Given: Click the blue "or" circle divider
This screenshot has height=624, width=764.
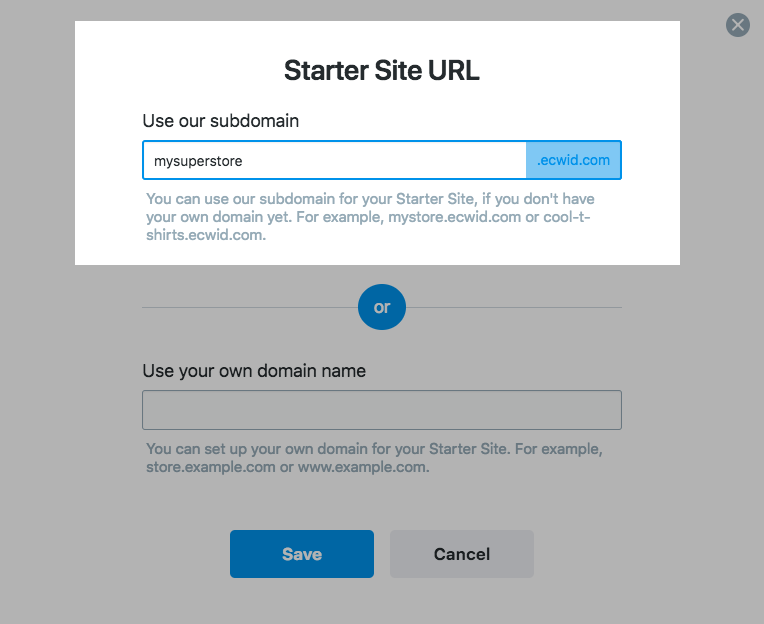Looking at the screenshot, I should (x=382, y=307).
